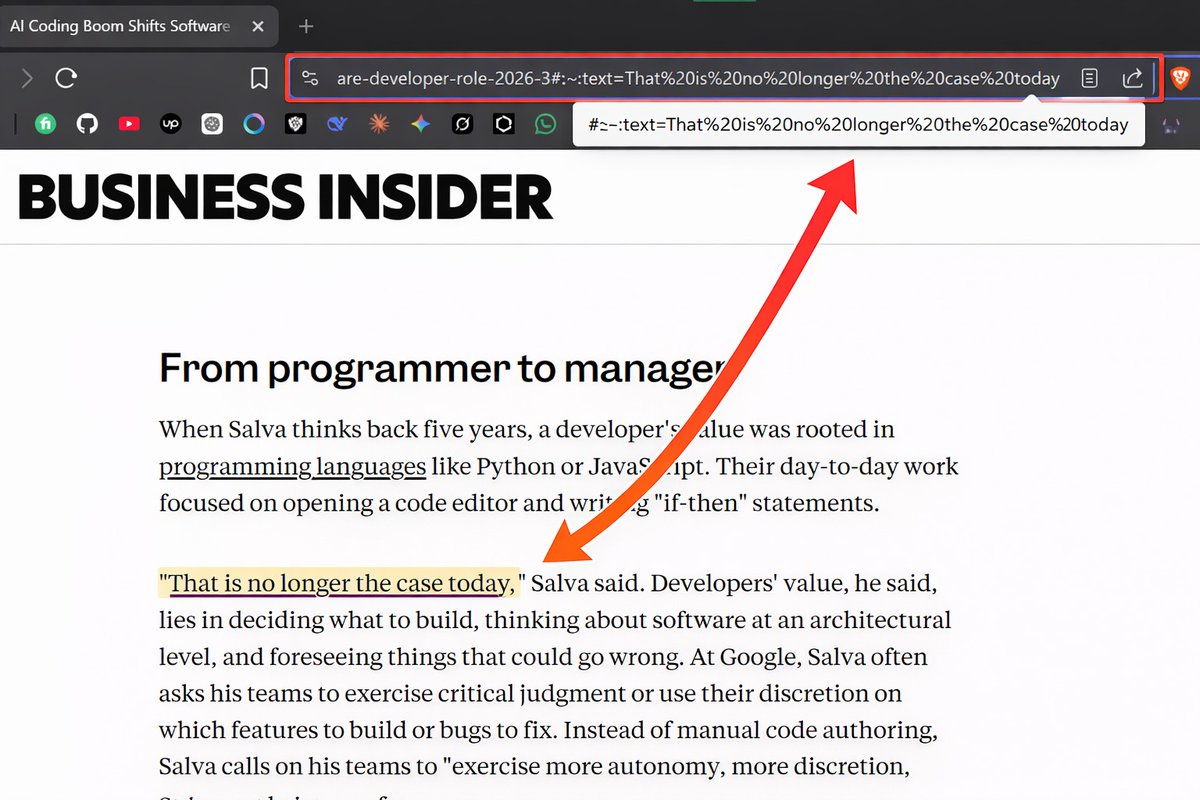
Task: Open the WhatsApp bookmark
Action: point(545,124)
